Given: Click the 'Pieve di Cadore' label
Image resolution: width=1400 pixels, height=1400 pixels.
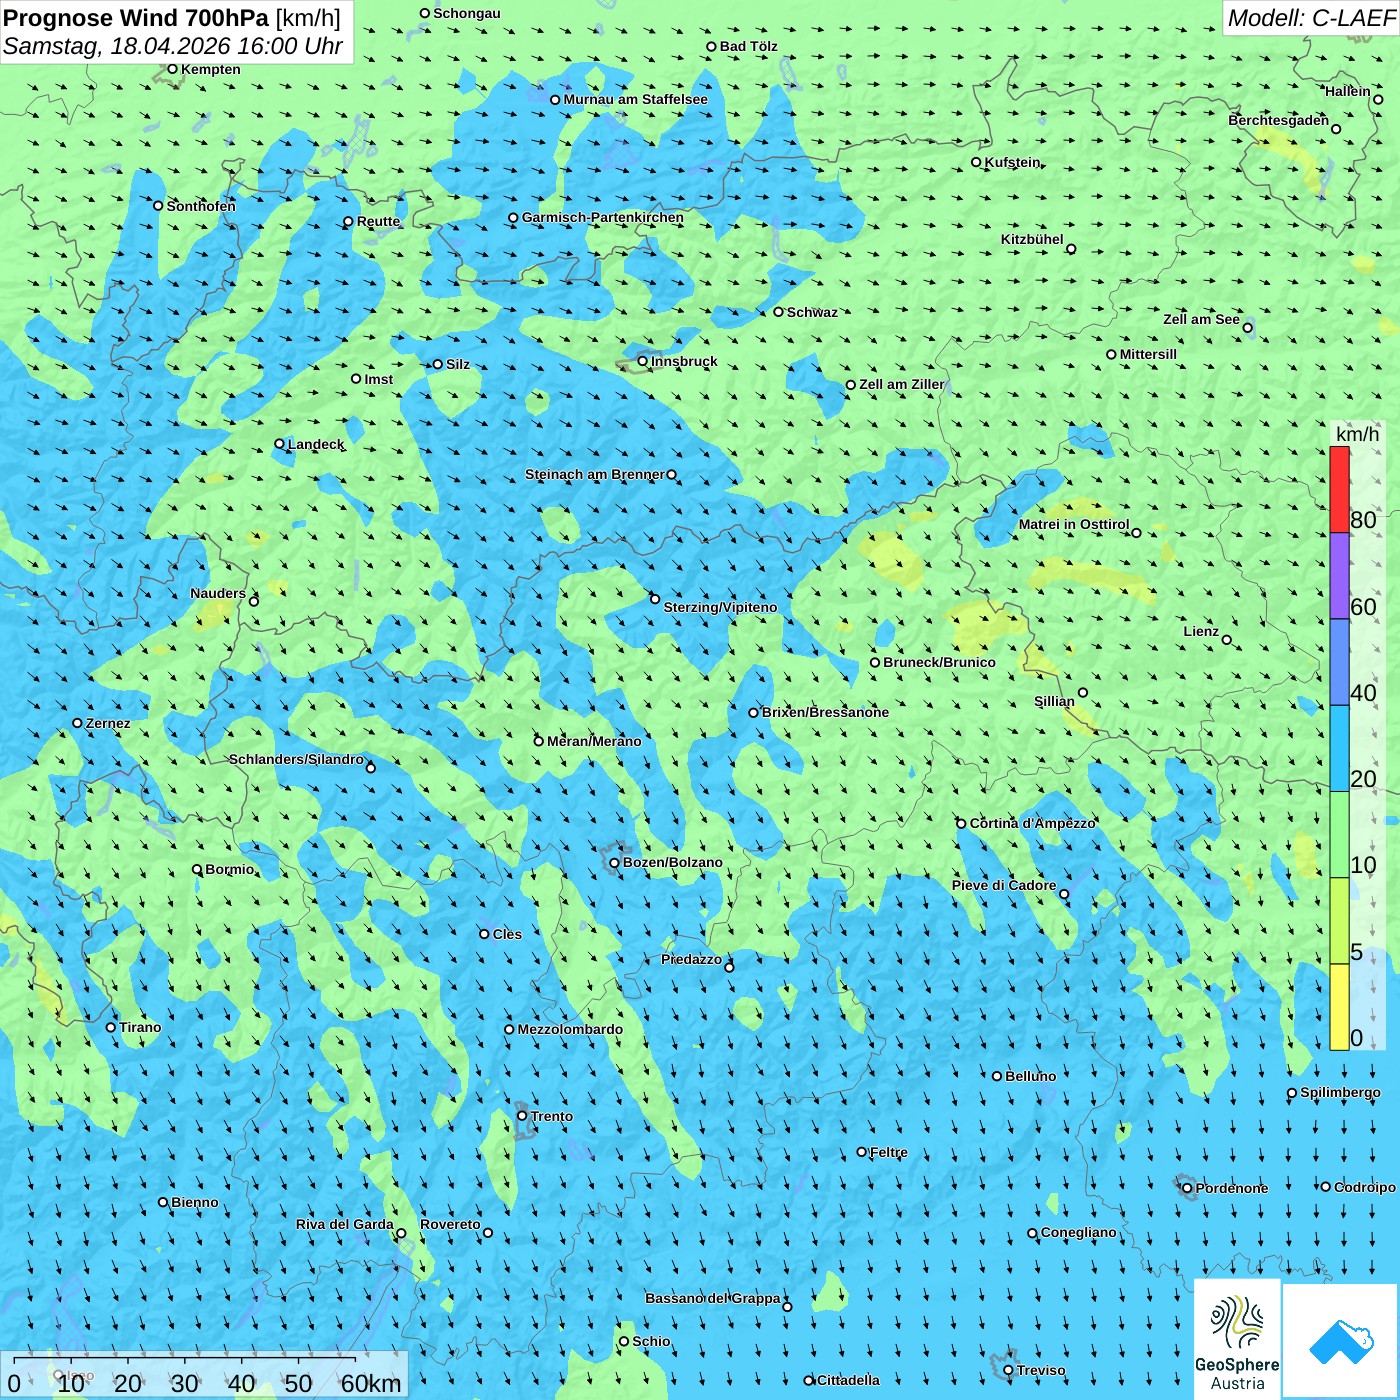Looking at the screenshot, I should (1004, 885).
